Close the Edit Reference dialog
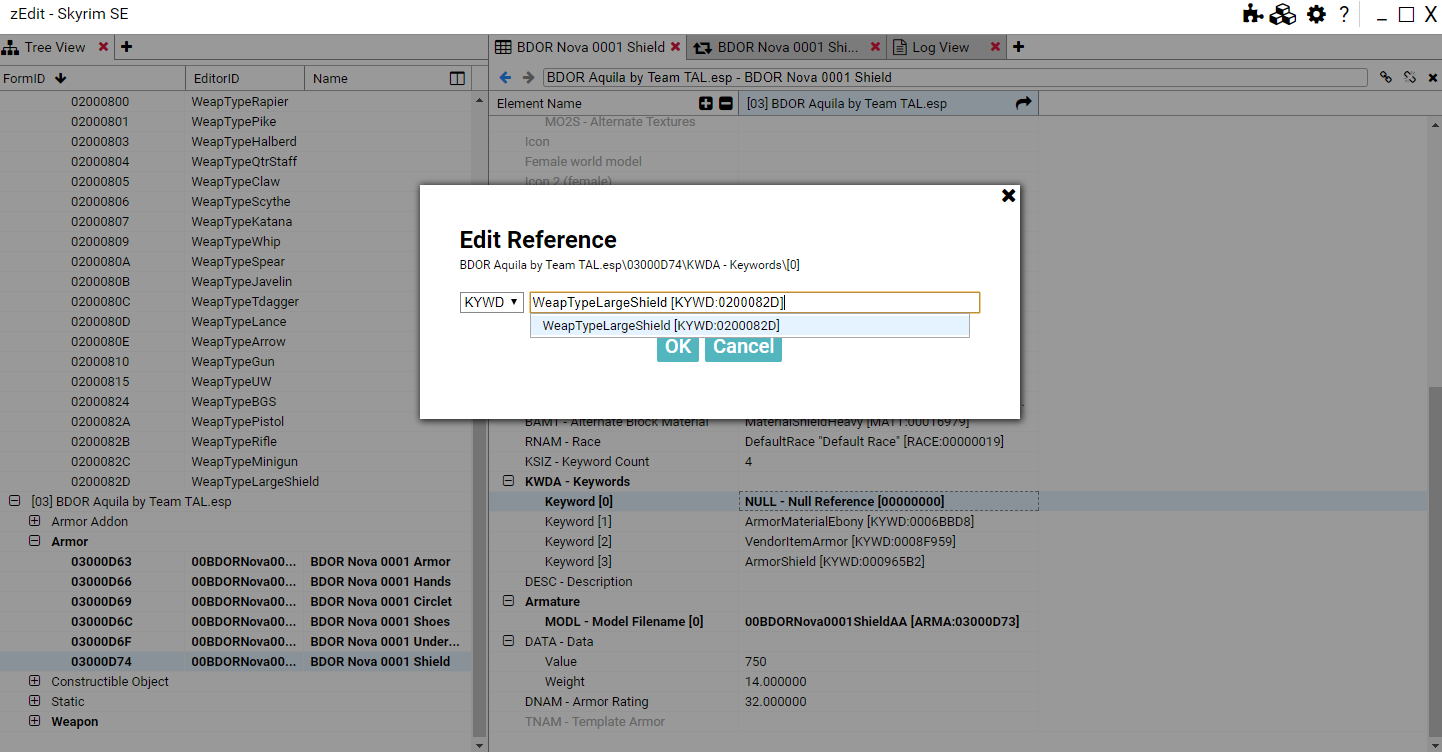The image size is (1442, 752). 1008,196
